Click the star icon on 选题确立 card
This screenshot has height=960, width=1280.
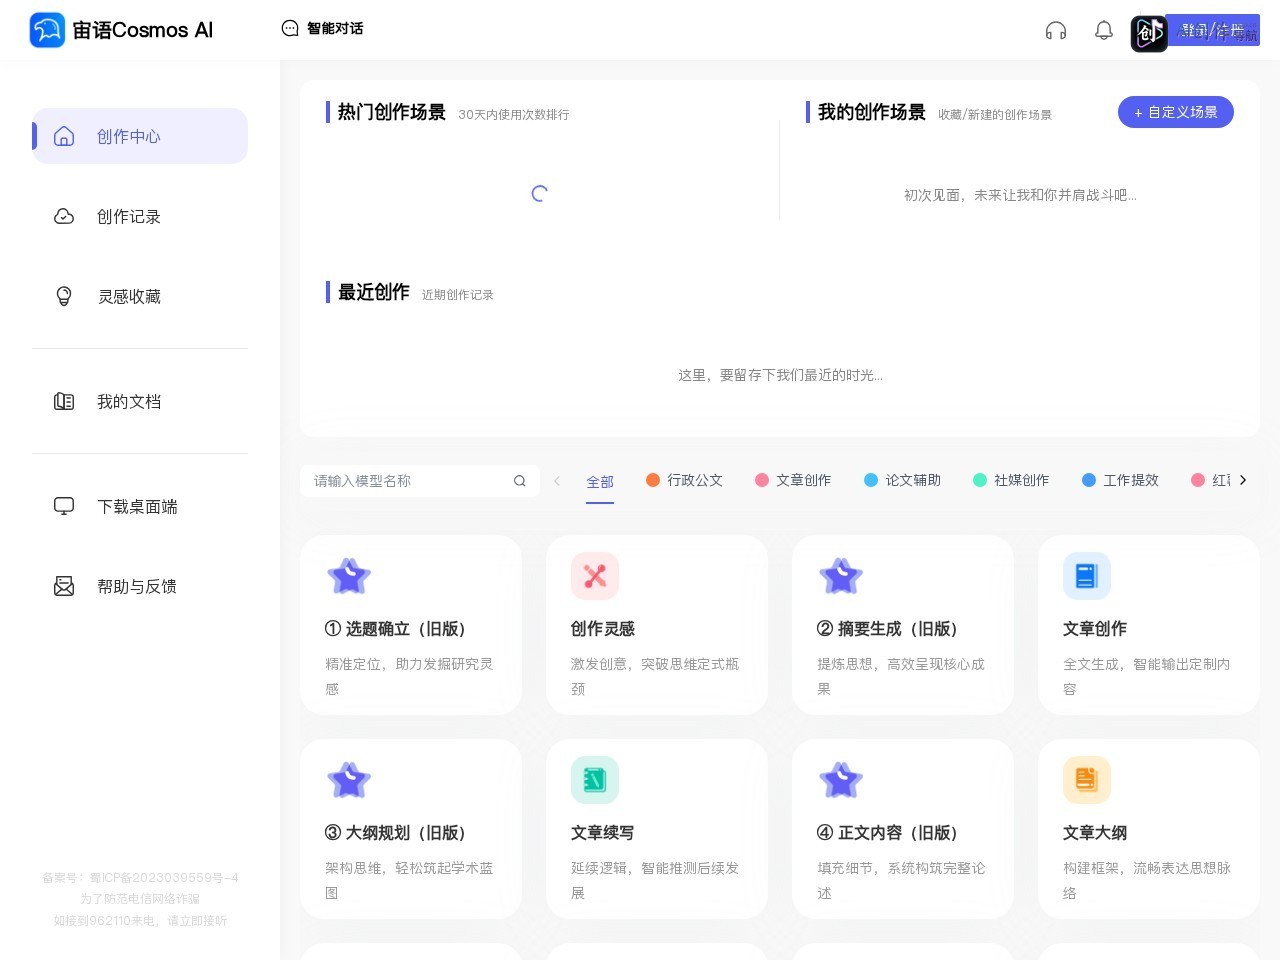pyautogui.click(x=349, y=576)
